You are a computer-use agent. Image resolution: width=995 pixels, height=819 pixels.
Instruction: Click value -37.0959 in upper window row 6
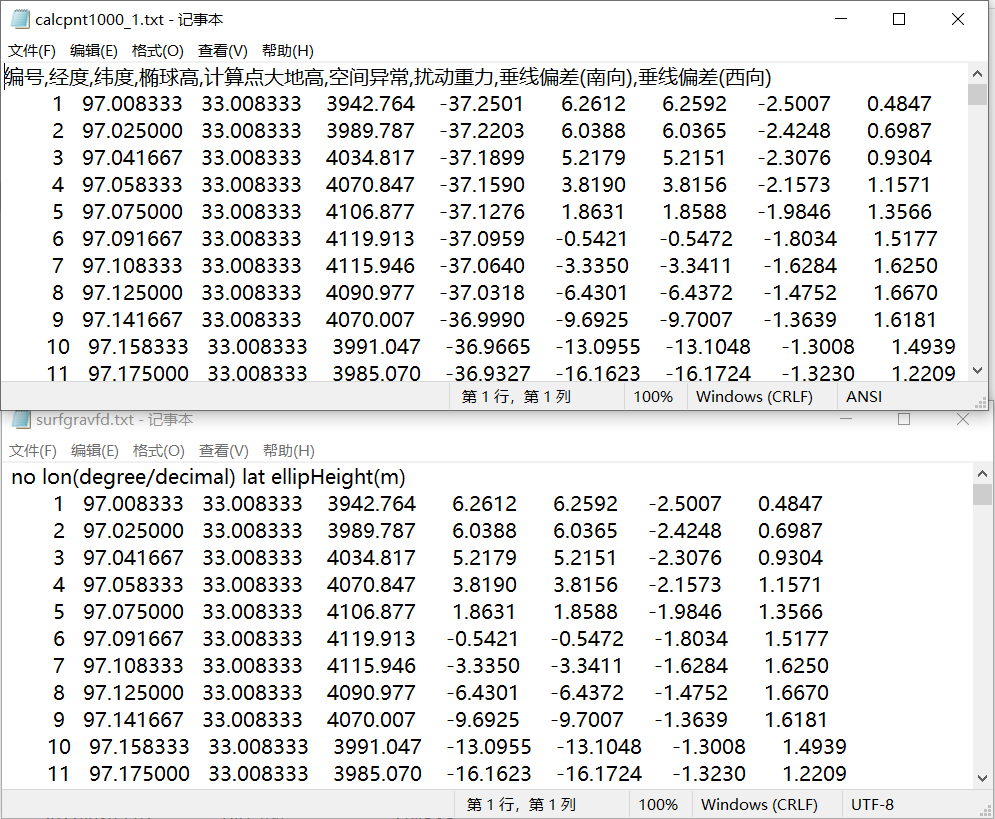[482, 239]
